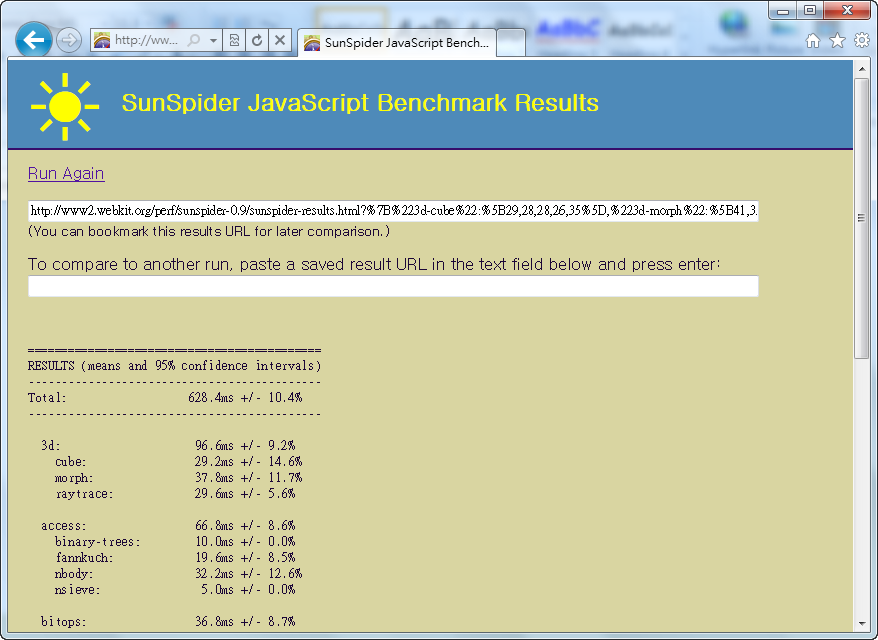The image size is (878, 640).
Task: Open the address bar dropdown arrow
Action: pos(213,40)
